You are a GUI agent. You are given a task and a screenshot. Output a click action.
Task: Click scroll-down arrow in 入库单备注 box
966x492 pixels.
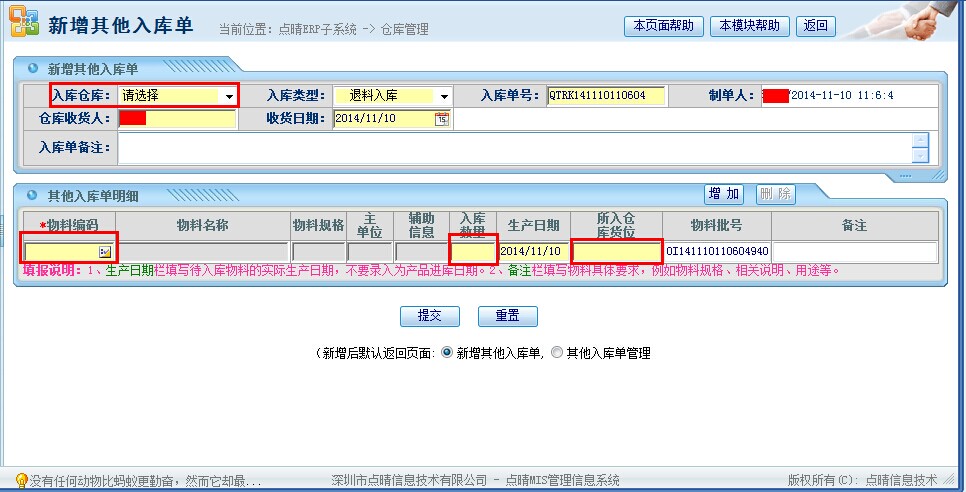tap(920, 155)
